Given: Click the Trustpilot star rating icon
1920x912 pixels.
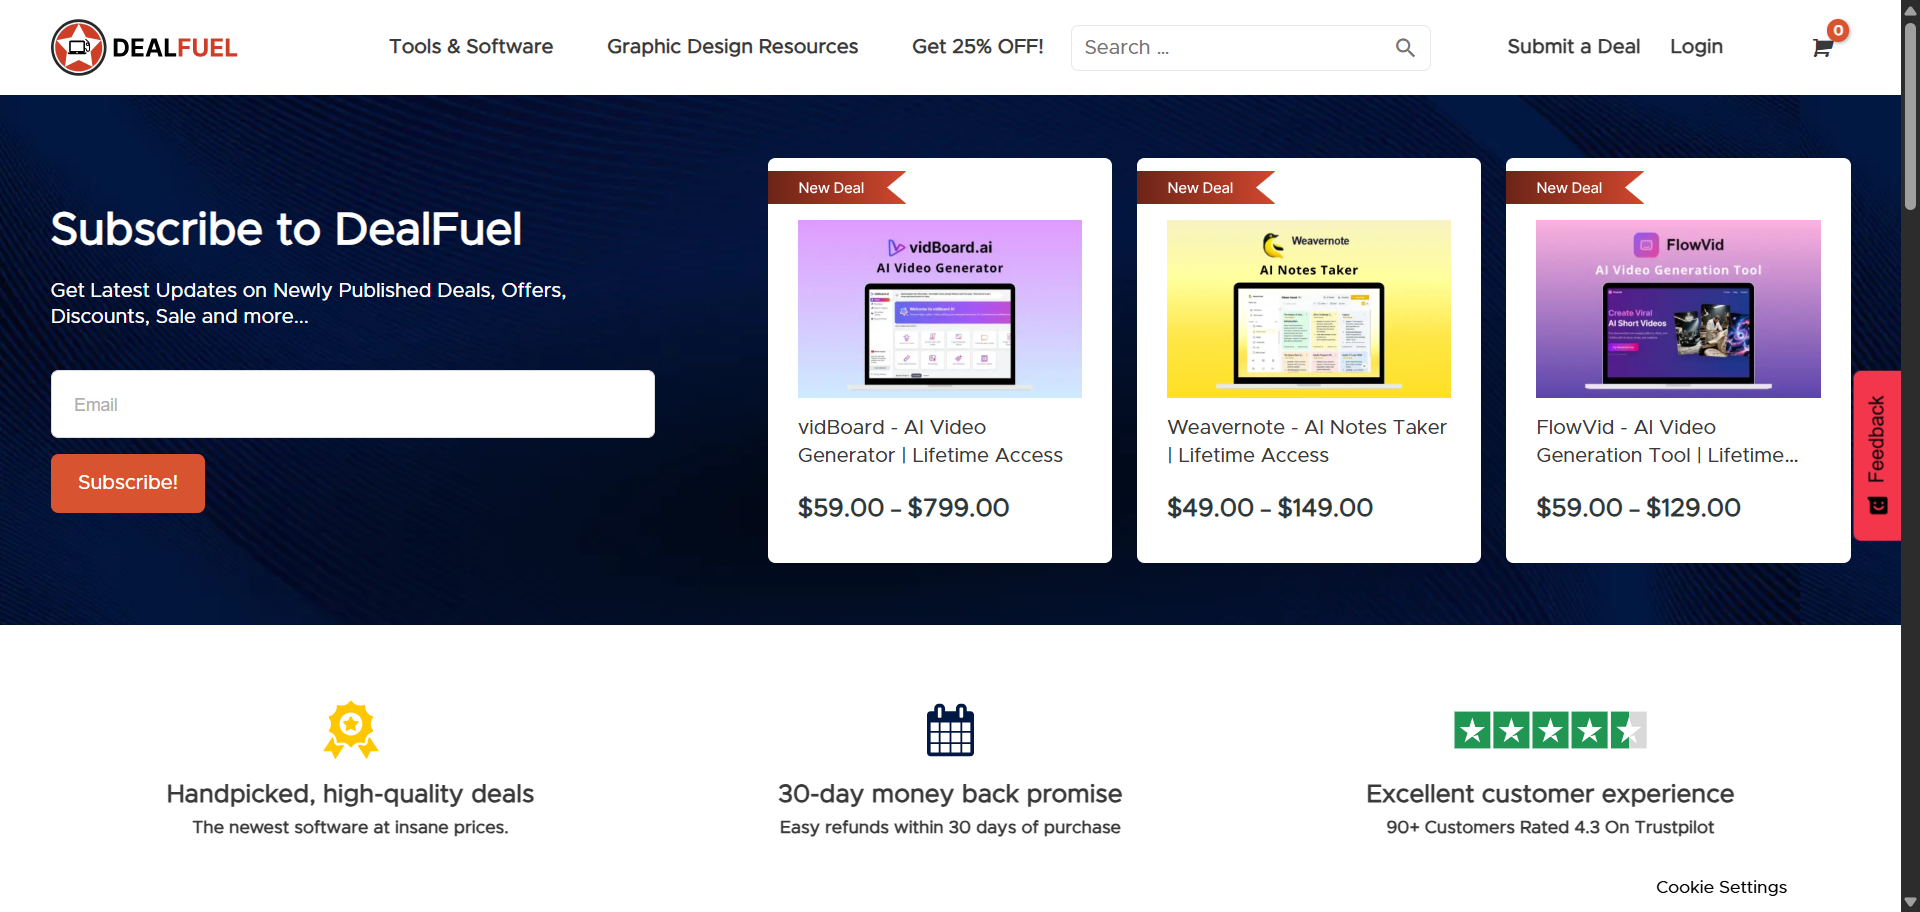Looking at the screenshot, I should coord(1549,730).
